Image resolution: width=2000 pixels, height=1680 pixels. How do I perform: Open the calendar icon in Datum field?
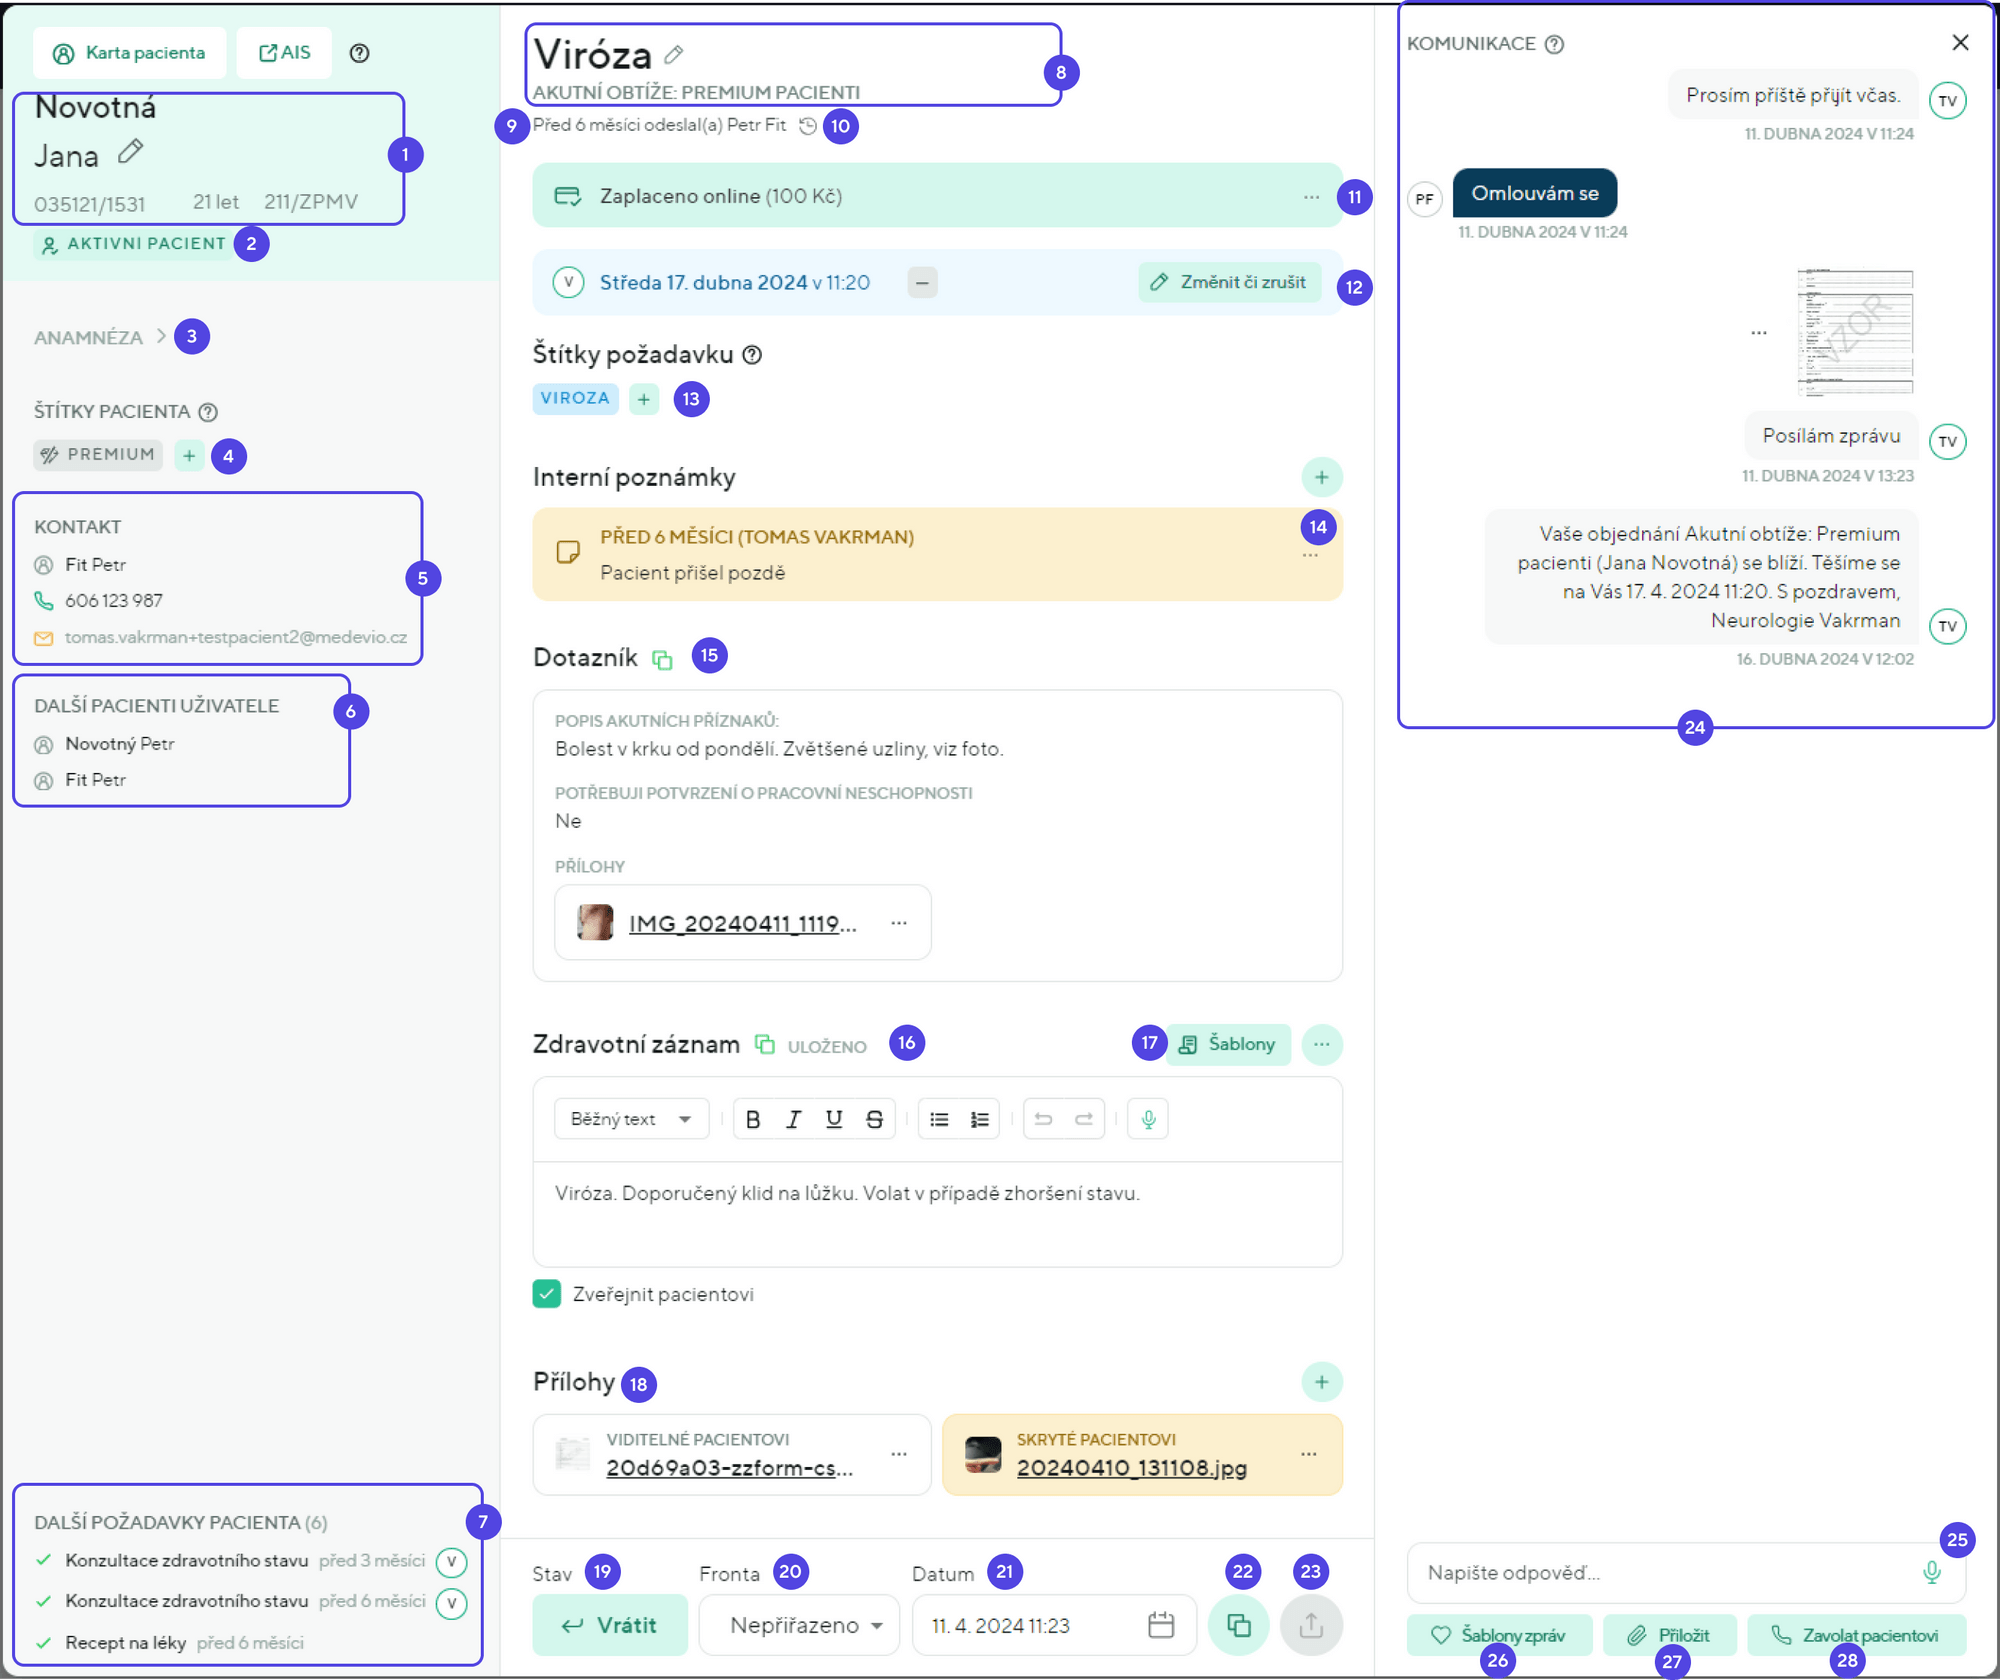1160,1625
